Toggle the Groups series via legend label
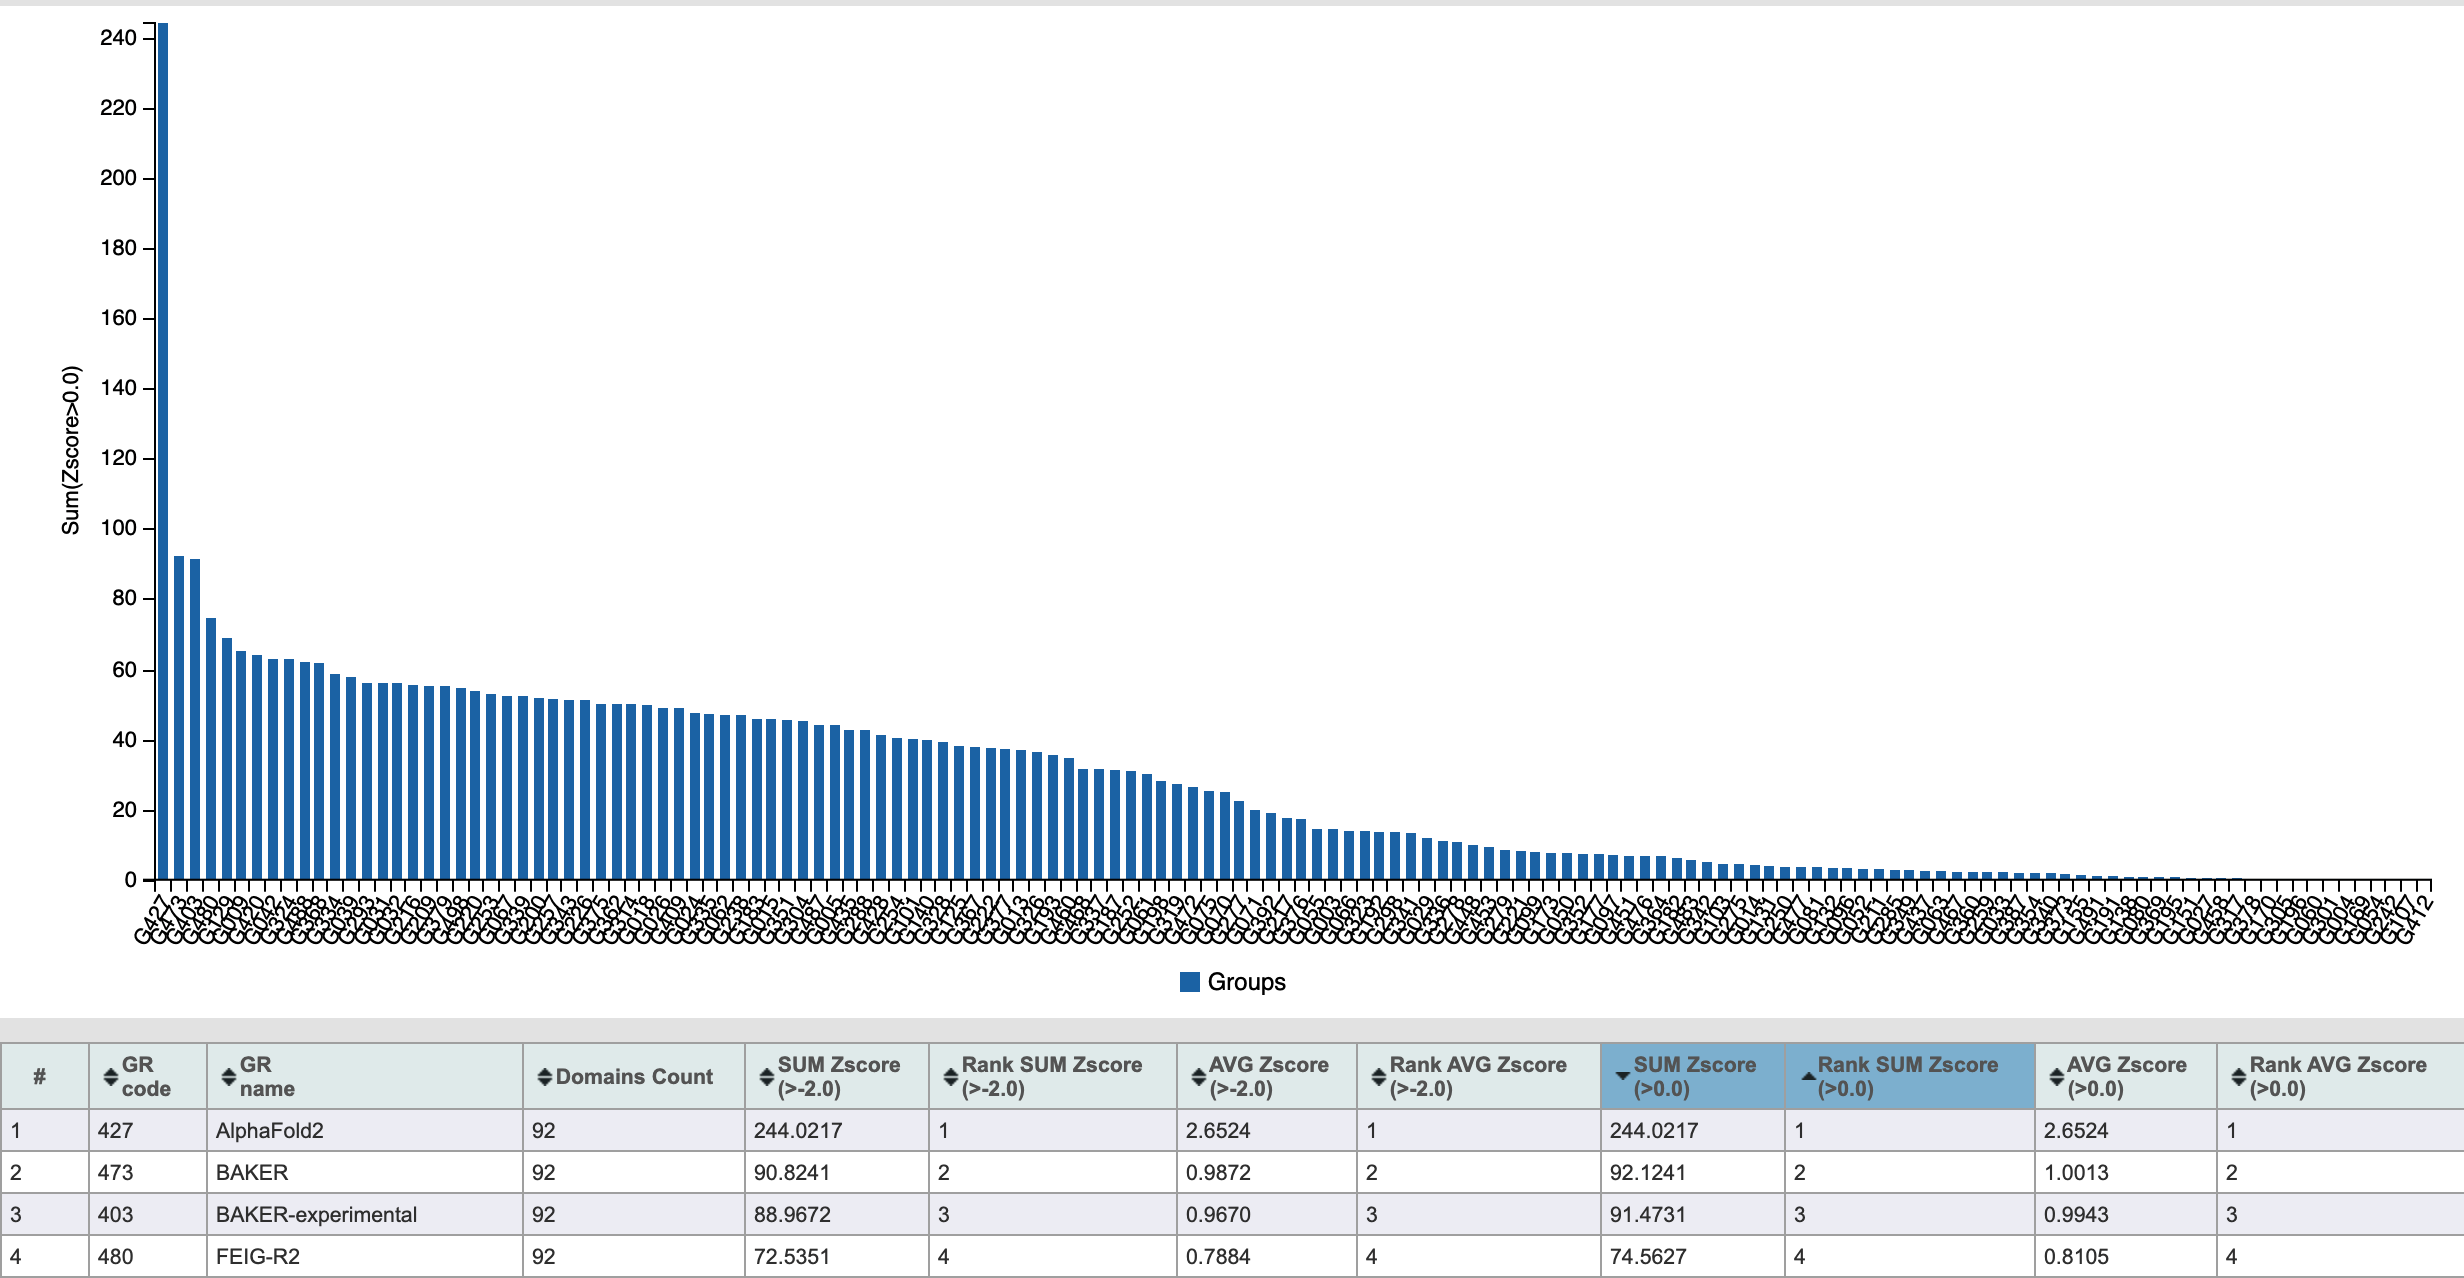2464x1278 pixels. point(1246,982)
